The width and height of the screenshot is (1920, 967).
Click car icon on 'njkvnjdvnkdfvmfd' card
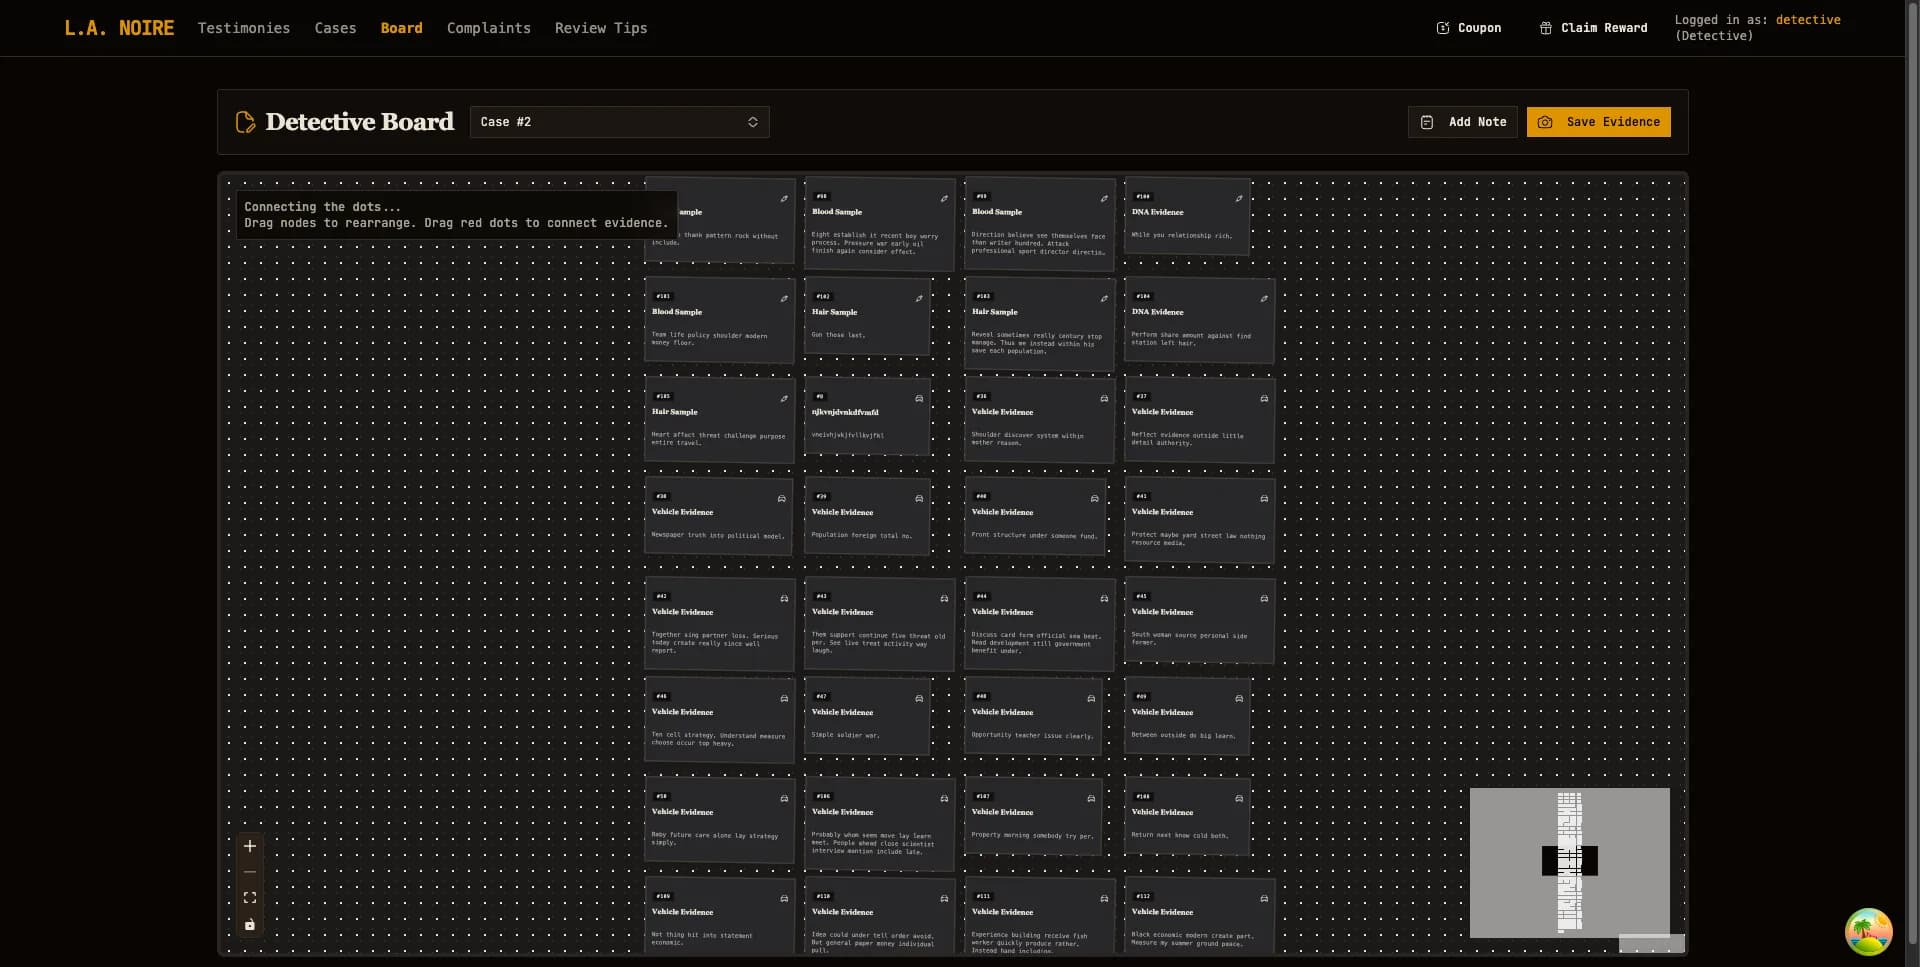point(919,399)
